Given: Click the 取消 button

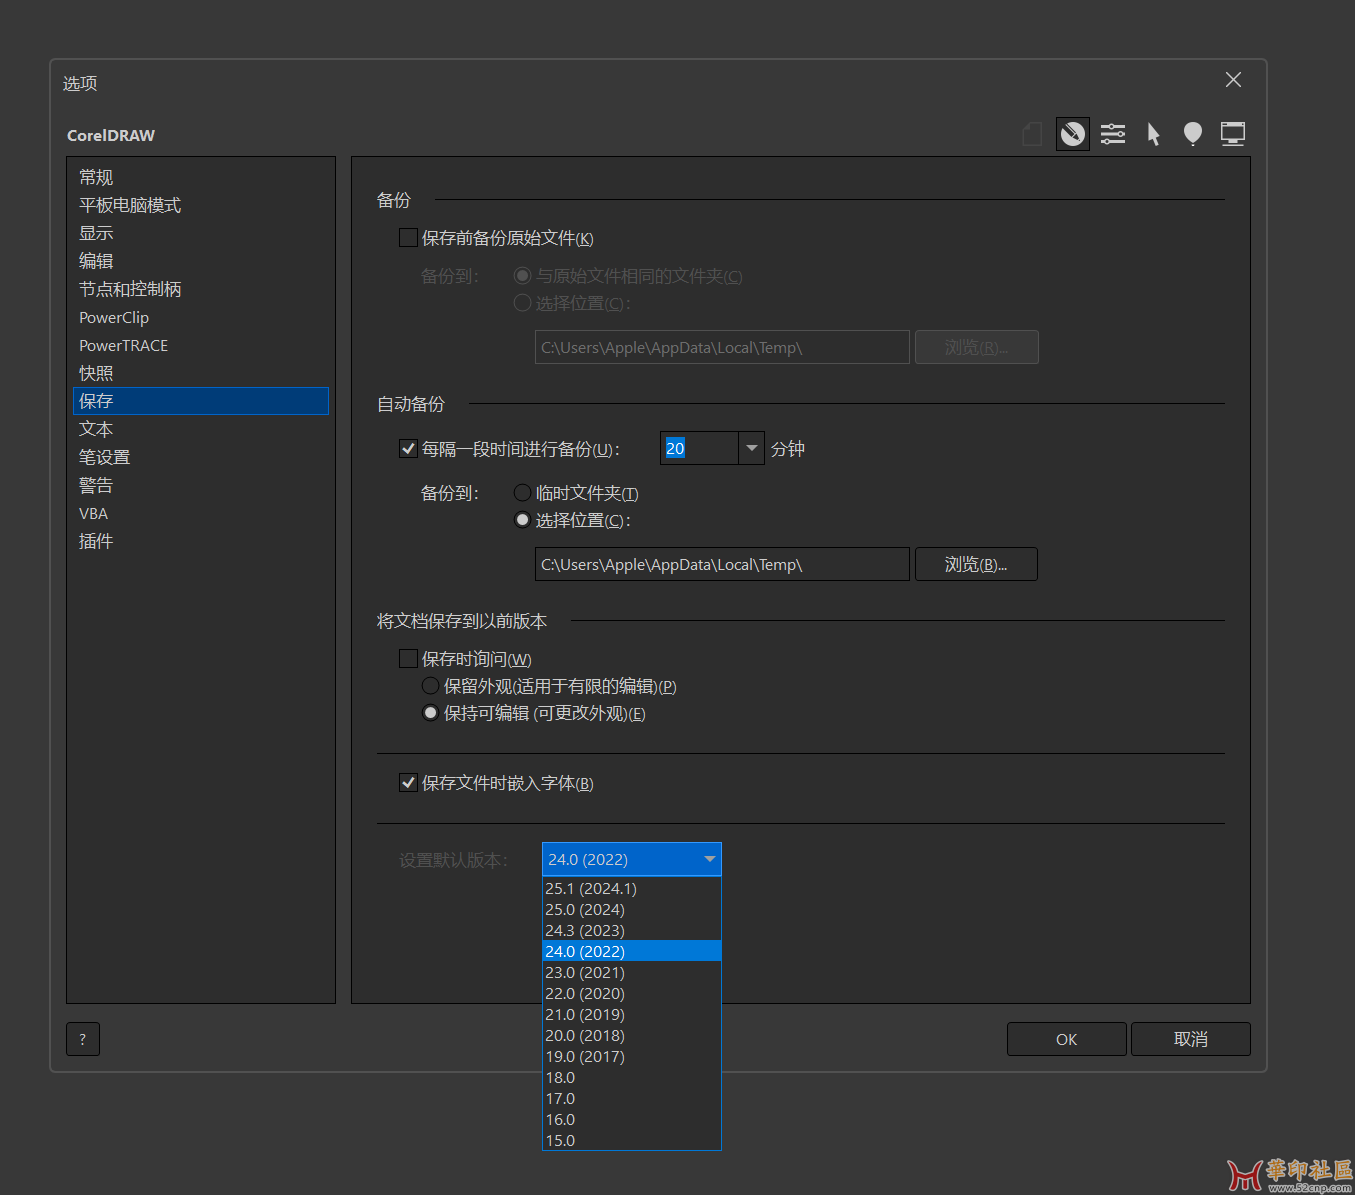Looking at the screenshot, I should tap(1191, 1039).
